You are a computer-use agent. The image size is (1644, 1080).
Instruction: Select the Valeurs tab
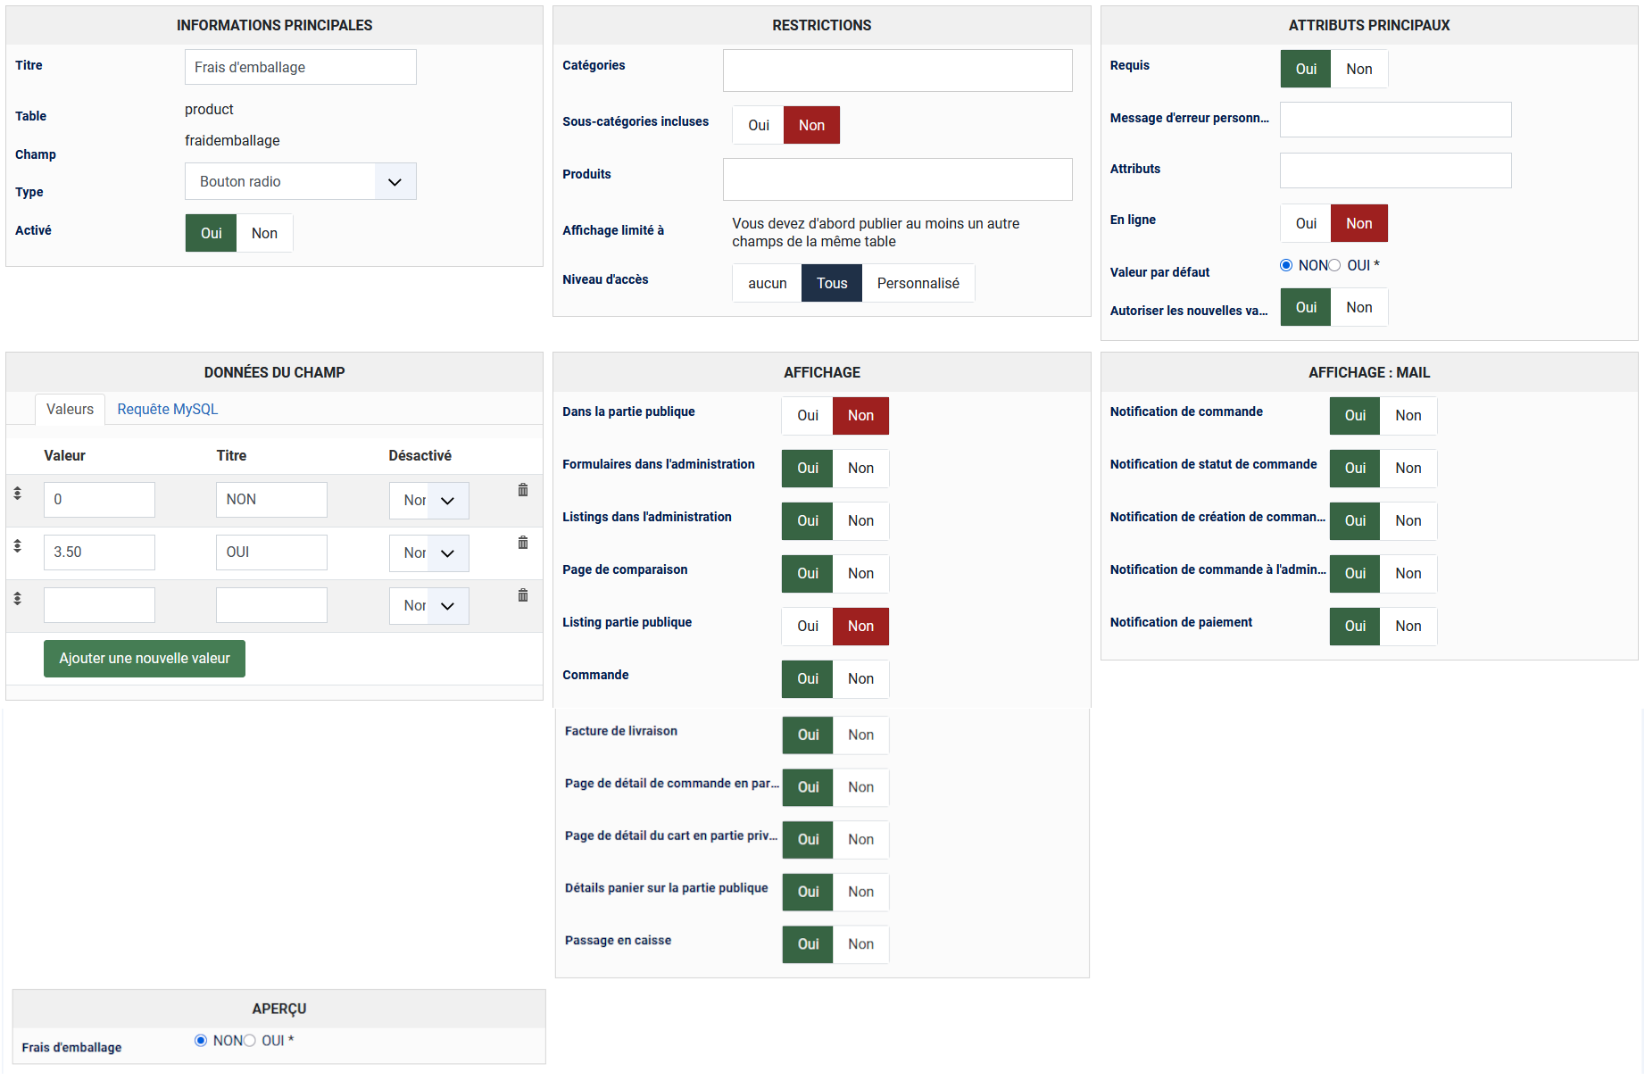[70, 409]
